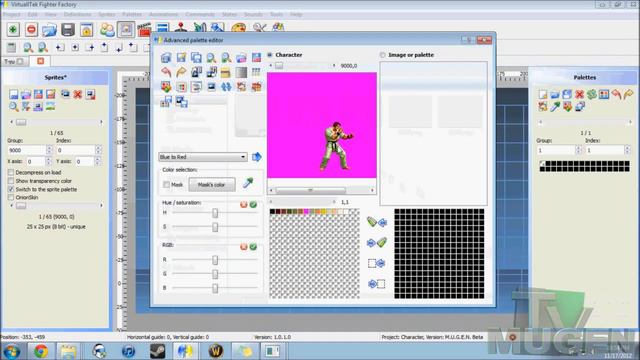Open the Help menu
This screenshot has height=360, width=640.
click(296, 14)
